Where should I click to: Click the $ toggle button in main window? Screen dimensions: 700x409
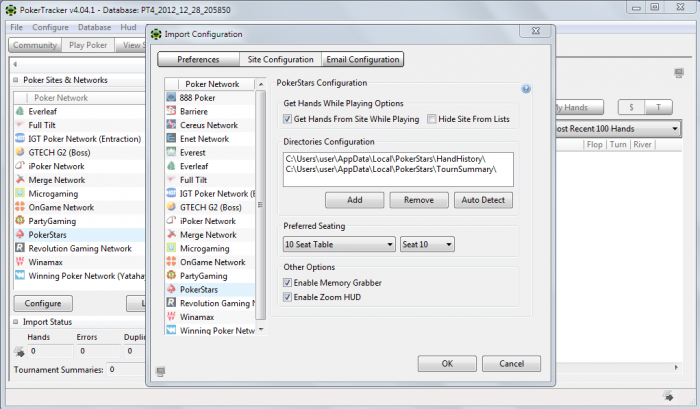tap(631, 107)
